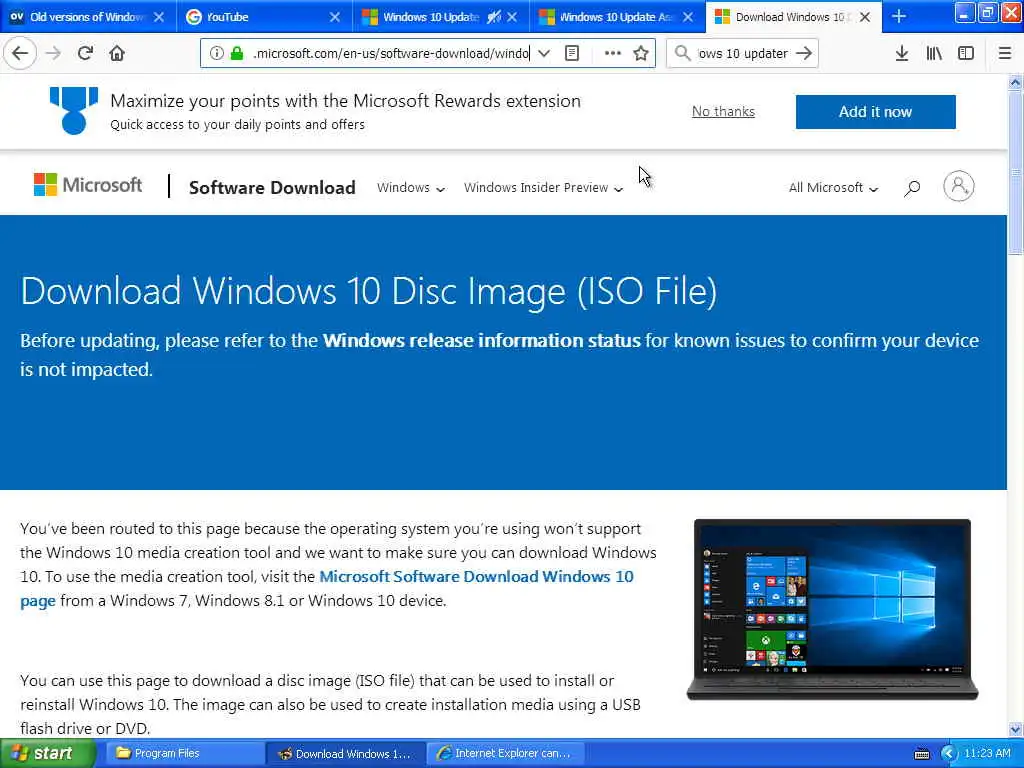Open the Windows Start menu
The height and width of the screenshot is (768, 1024).
click(48, 753)
